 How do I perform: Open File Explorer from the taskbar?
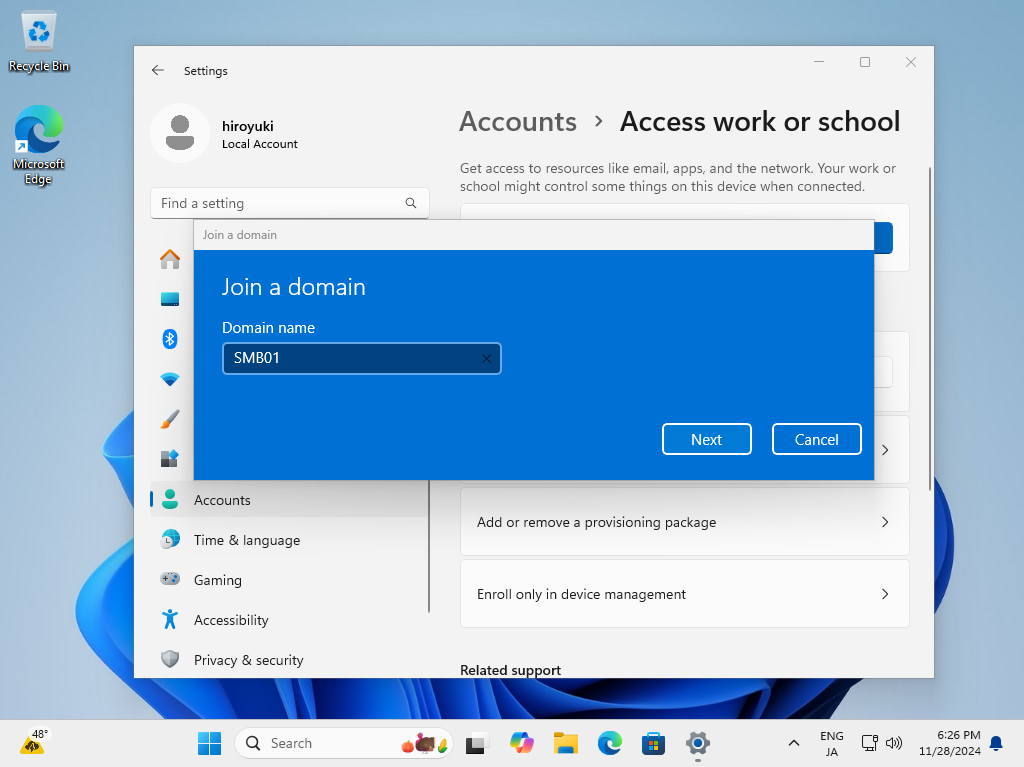point(566,743)
